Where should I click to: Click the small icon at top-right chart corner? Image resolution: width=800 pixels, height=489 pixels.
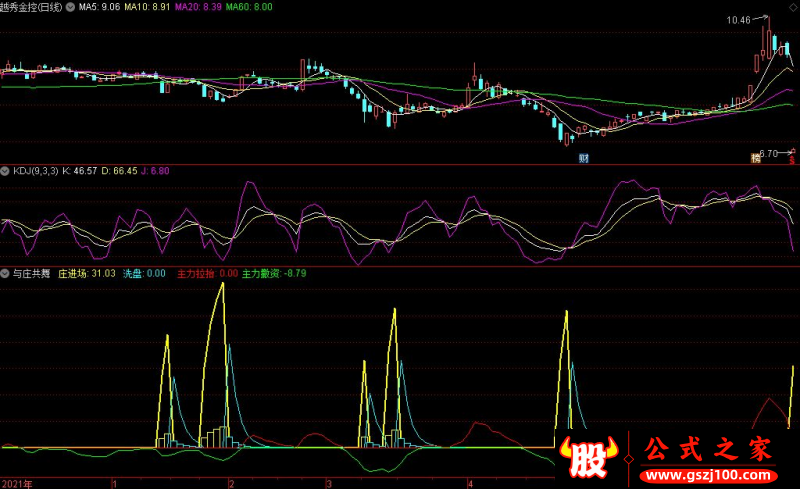tap(791, 8)
